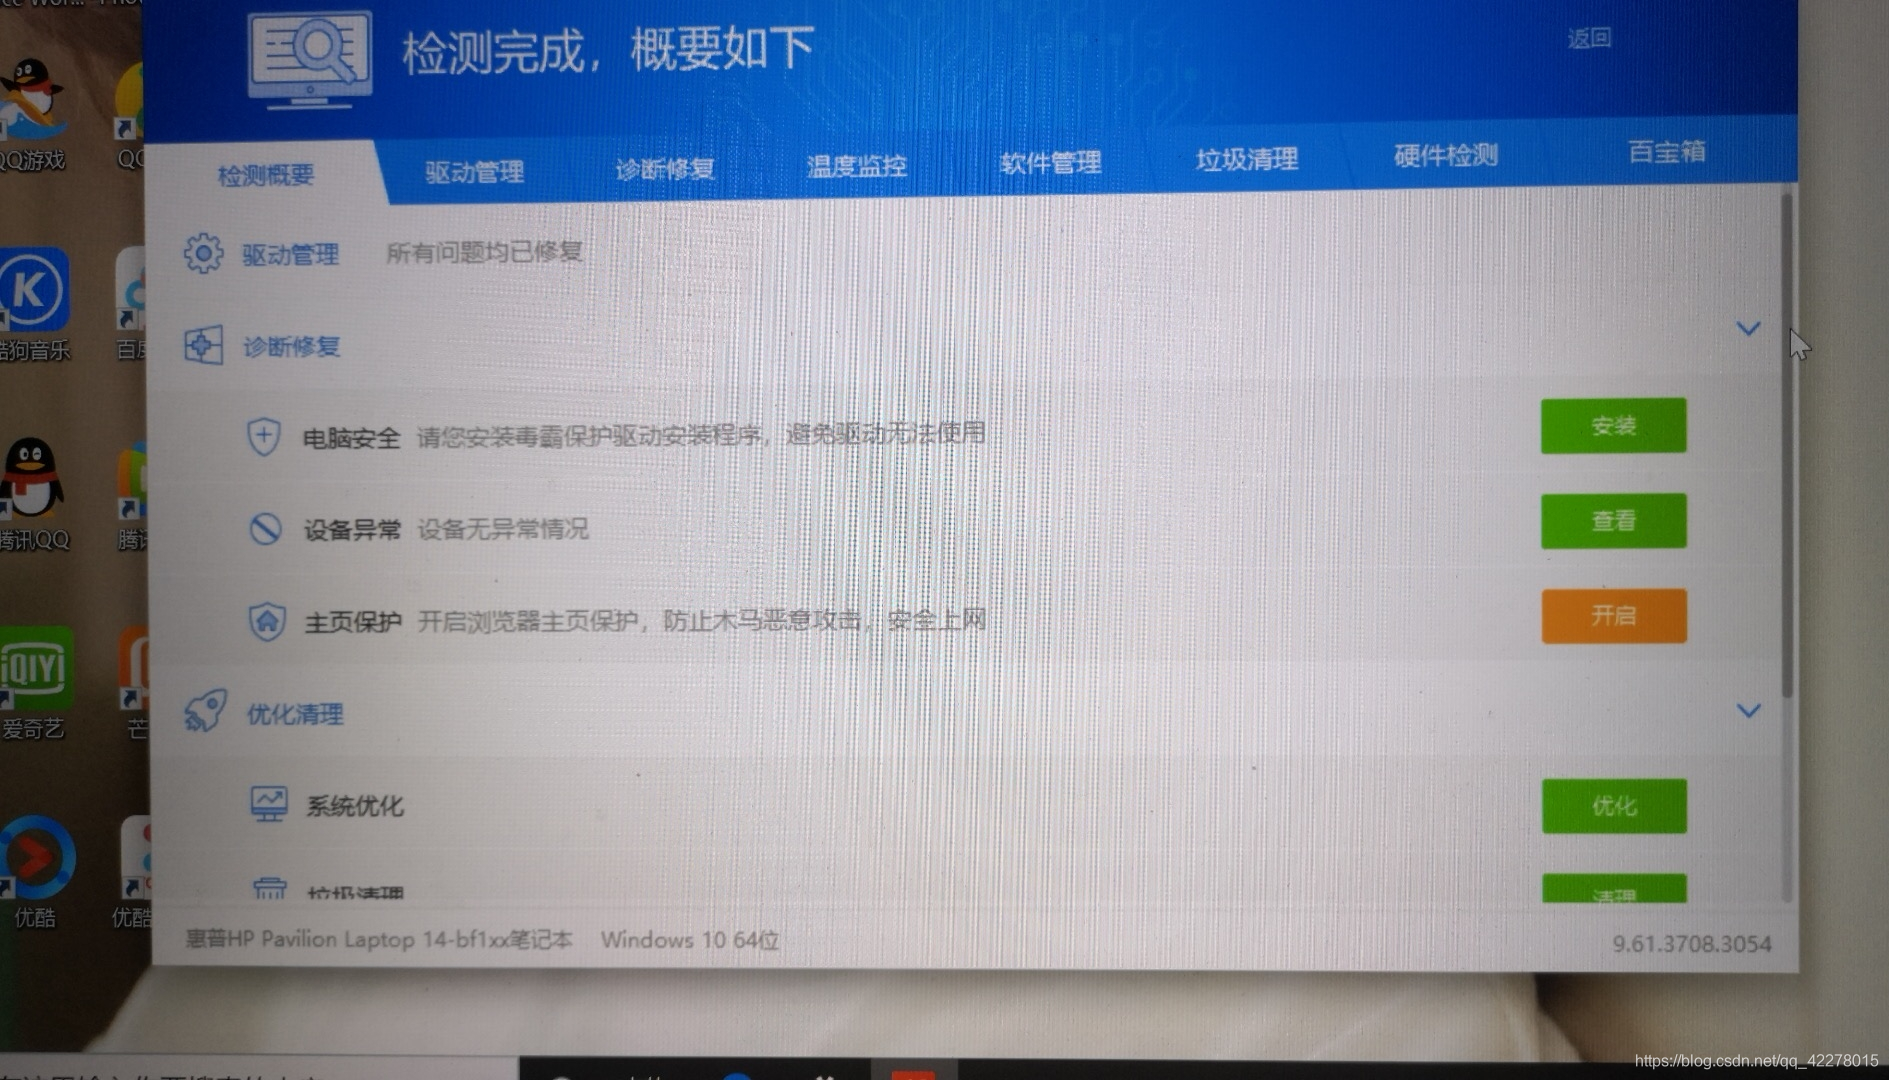
Task: Click the 系统优化 row label
Action: tap(355, 806)
